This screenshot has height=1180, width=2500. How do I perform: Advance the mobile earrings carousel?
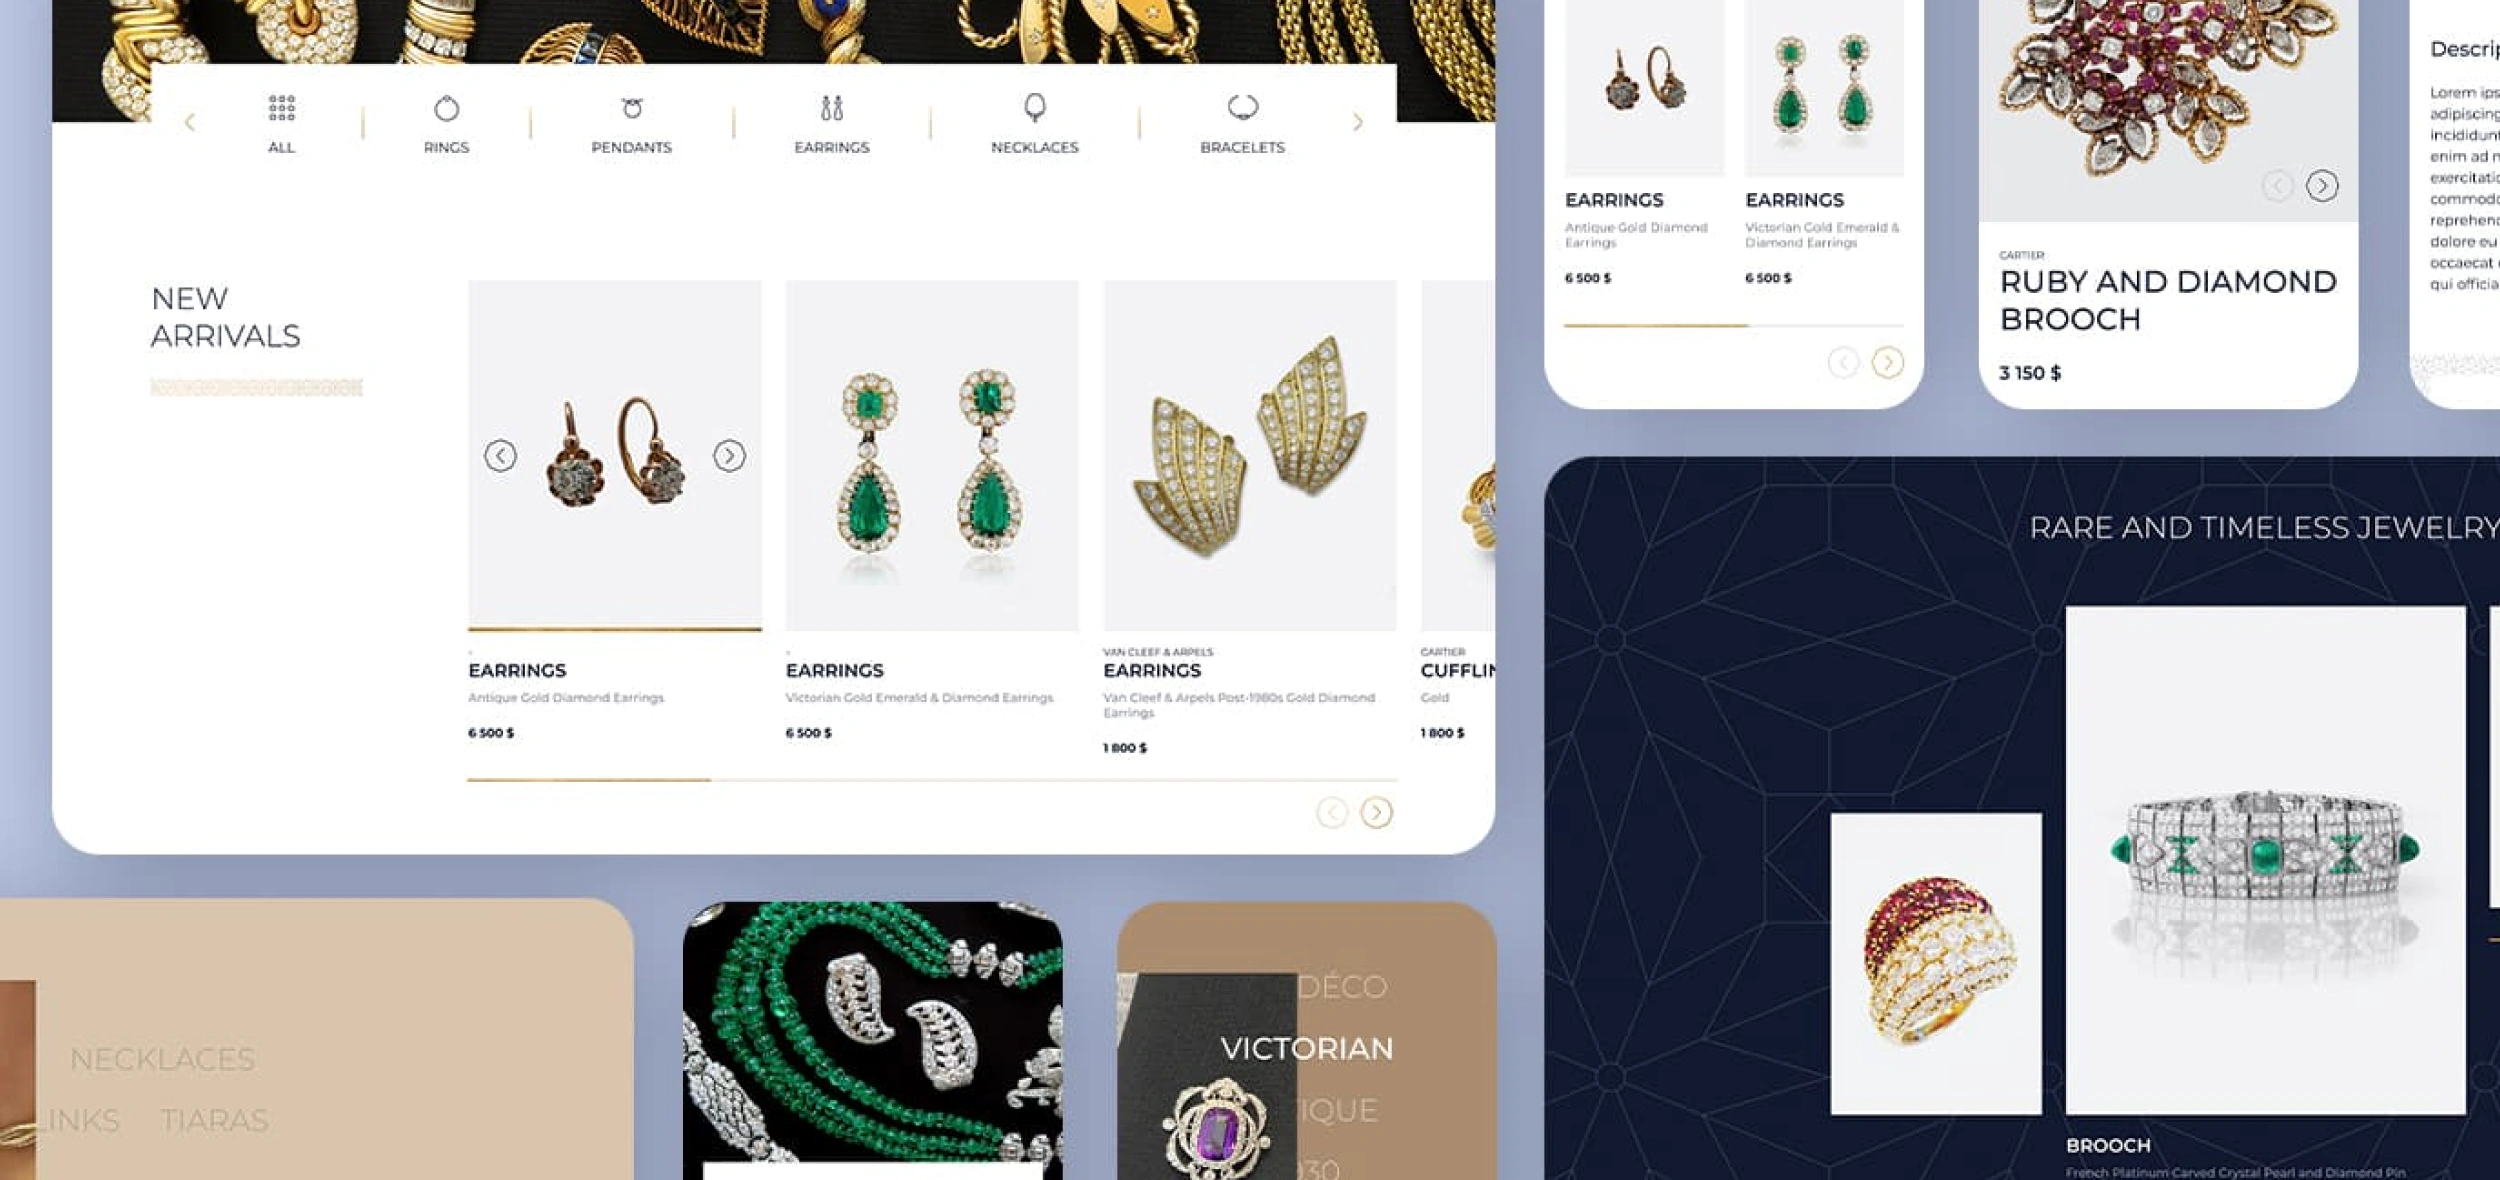click(x=1887, y=362)
